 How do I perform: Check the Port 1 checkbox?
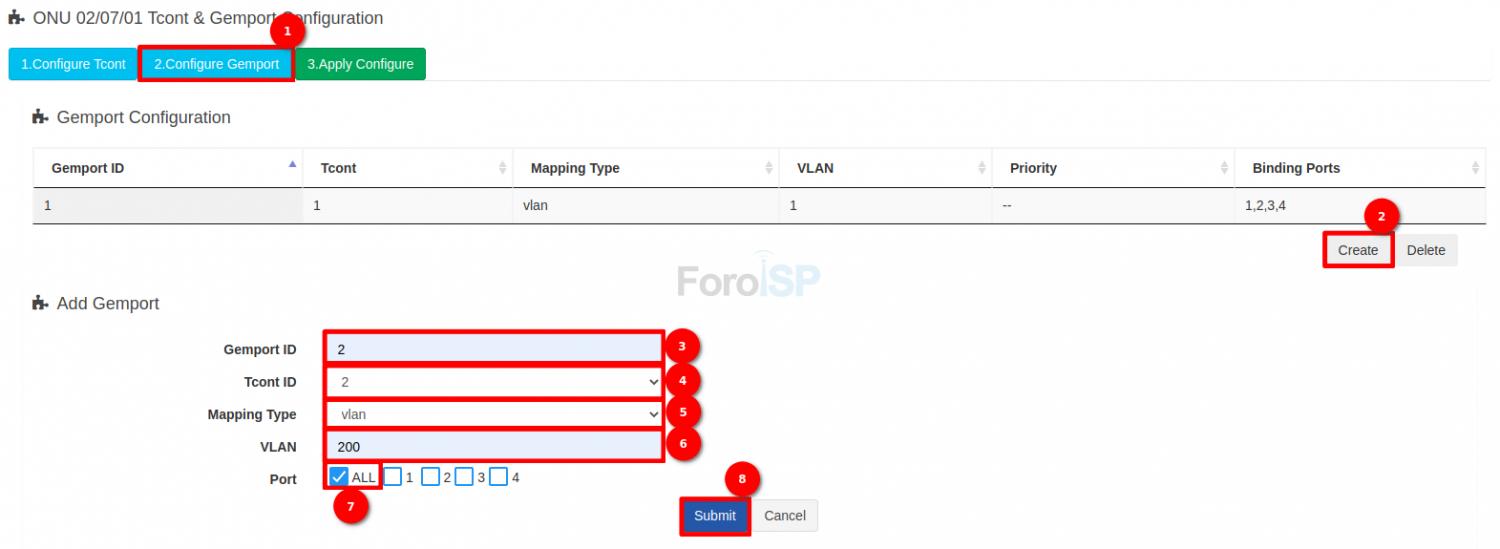(x=393, y=477)
